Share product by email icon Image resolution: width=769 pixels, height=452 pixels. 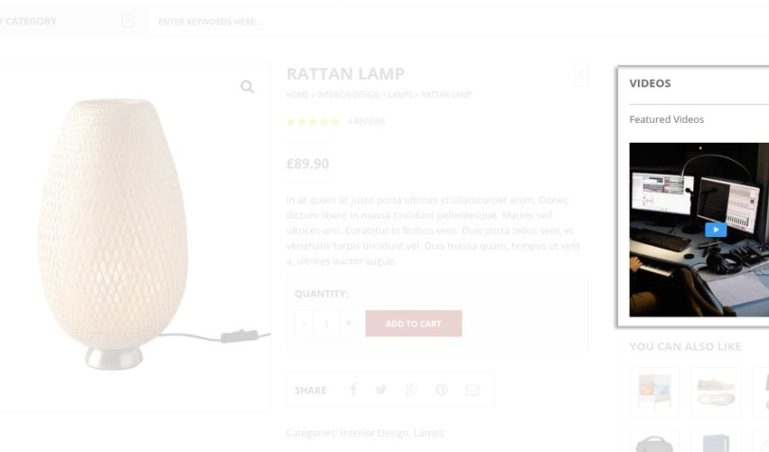(472, 390)
